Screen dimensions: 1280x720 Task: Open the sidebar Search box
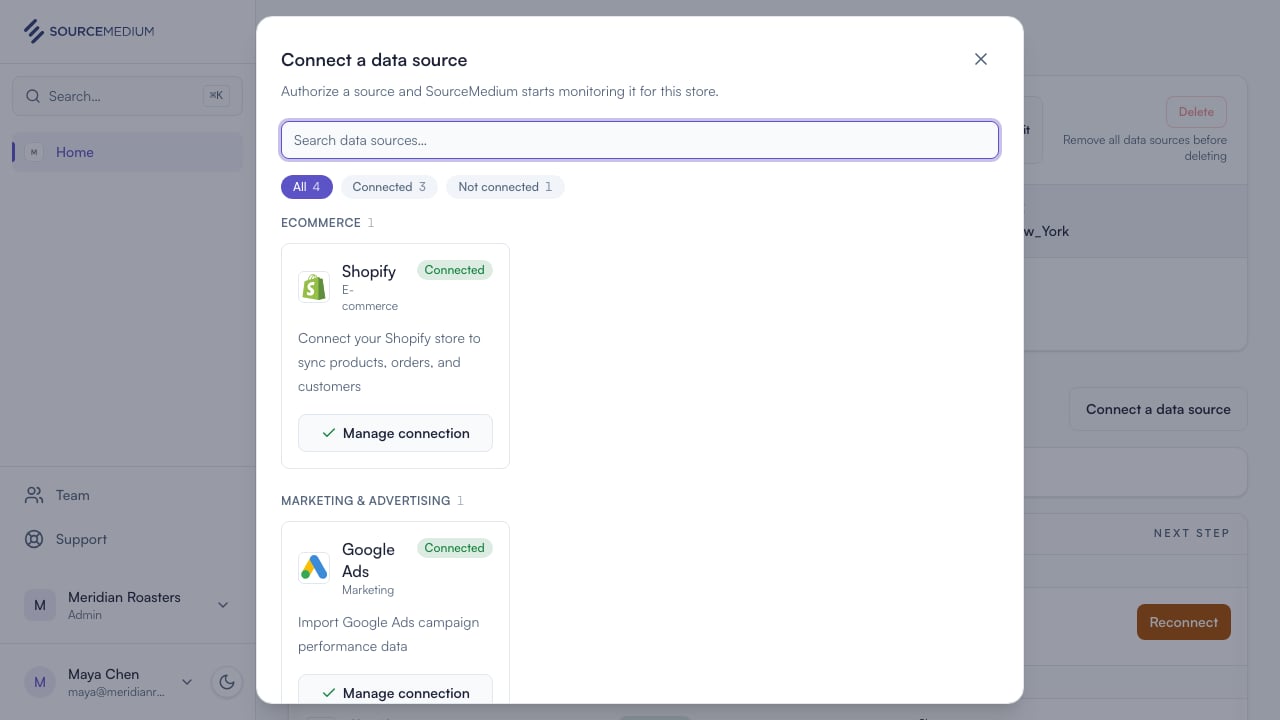click(127, 96)
